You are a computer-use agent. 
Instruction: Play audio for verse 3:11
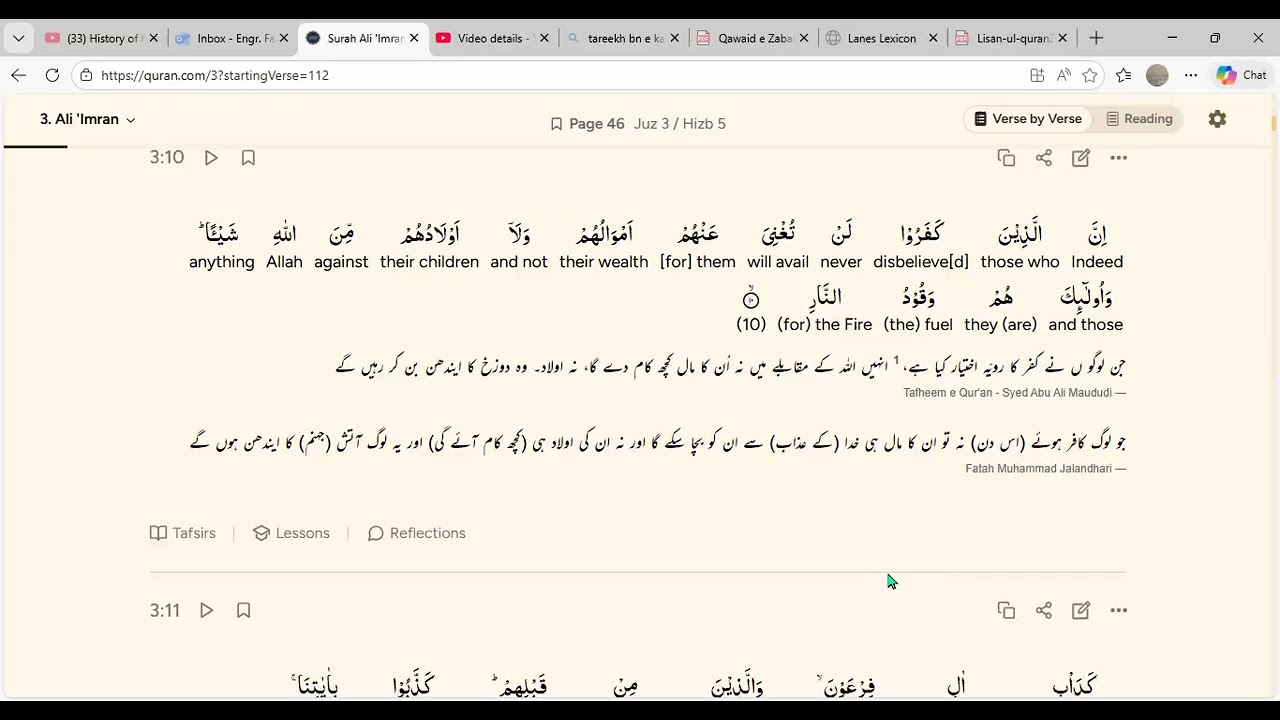(x=206, y=610)
